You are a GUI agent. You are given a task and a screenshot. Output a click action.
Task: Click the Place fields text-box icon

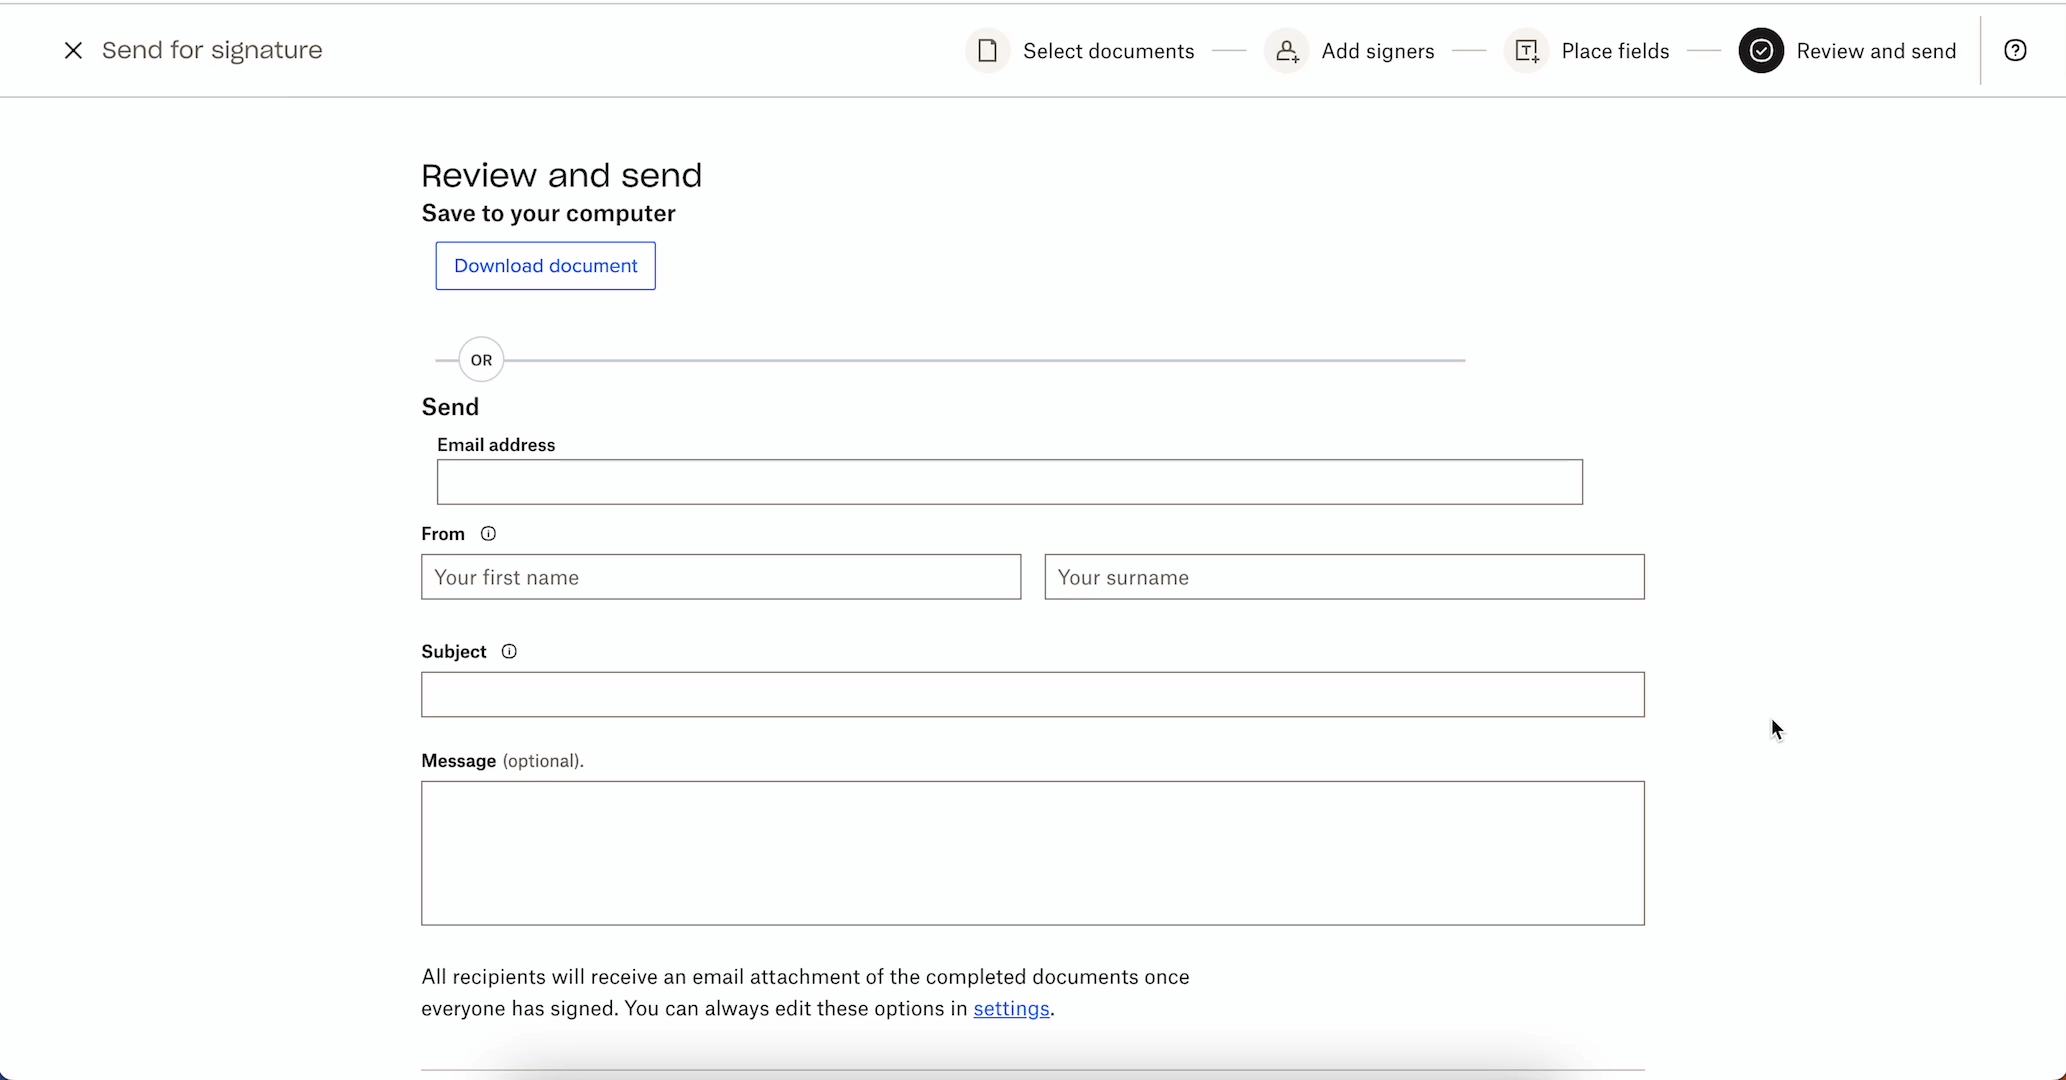(x=1527, y=51)
